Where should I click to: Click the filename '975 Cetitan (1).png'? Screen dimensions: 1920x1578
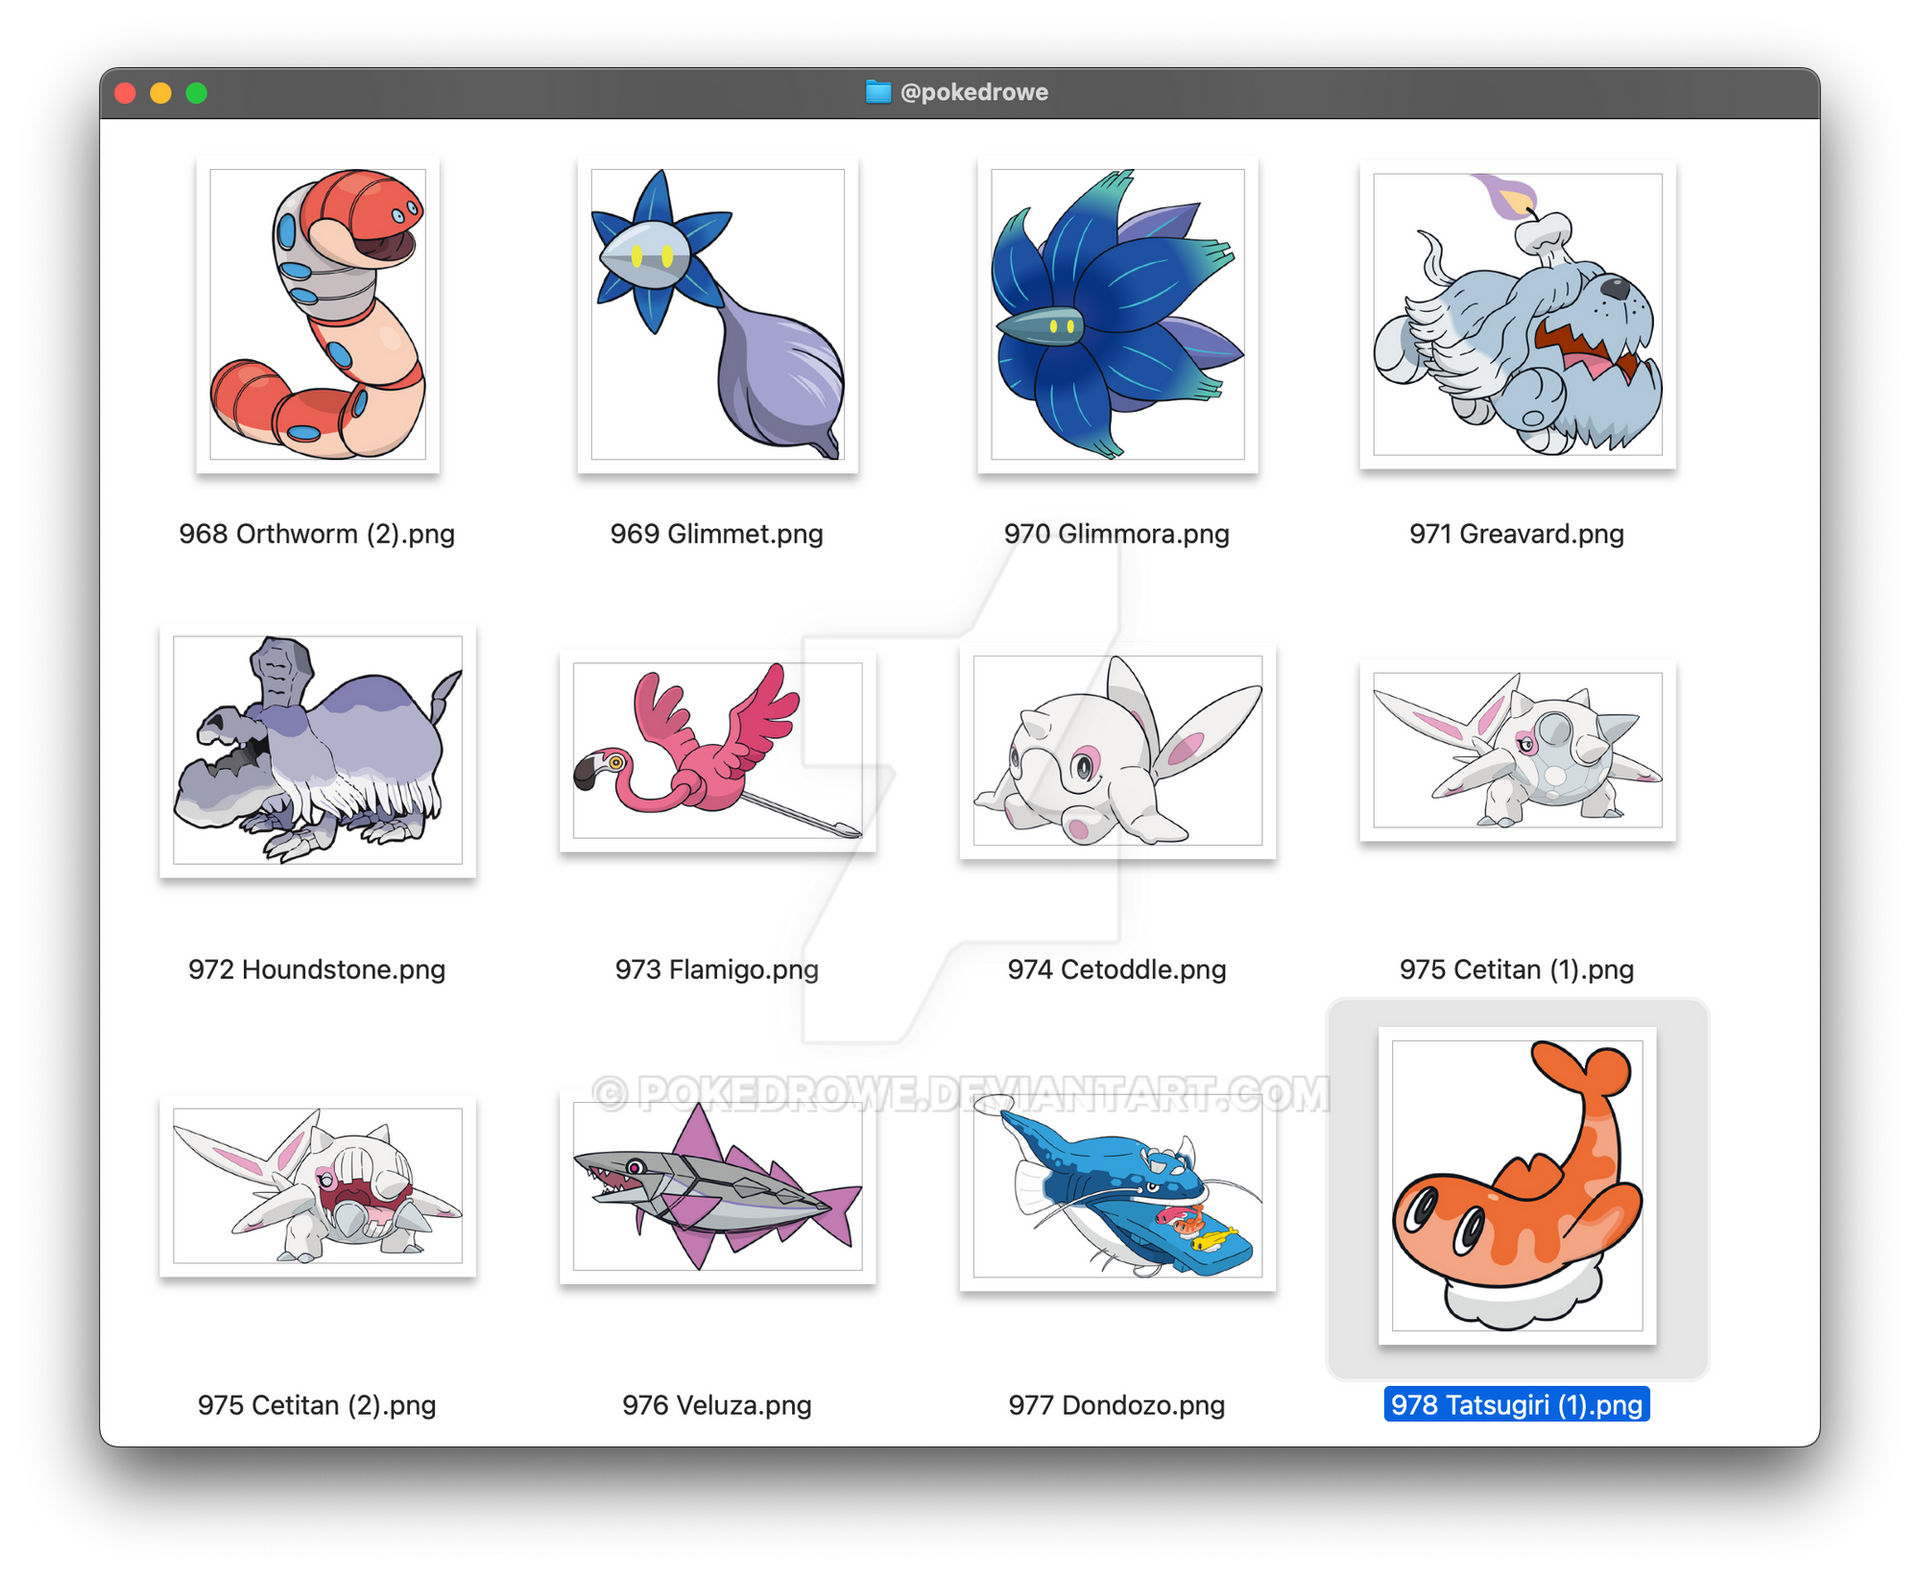point(1517,970)
